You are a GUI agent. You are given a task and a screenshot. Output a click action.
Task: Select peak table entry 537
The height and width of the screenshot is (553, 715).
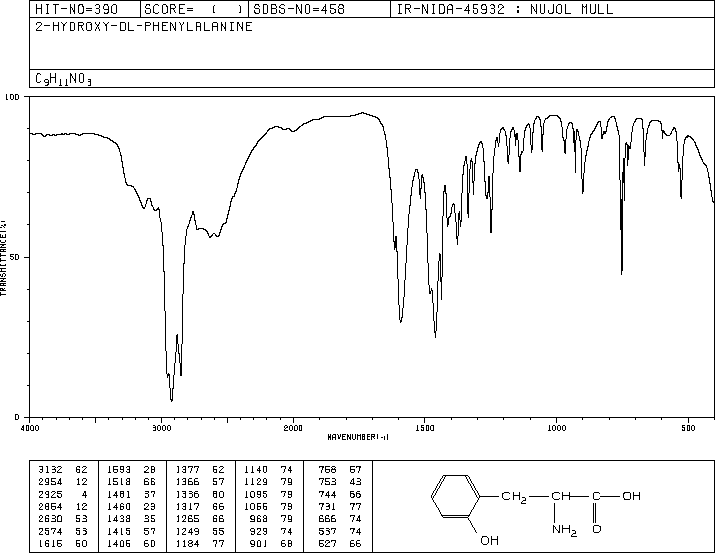327,531
